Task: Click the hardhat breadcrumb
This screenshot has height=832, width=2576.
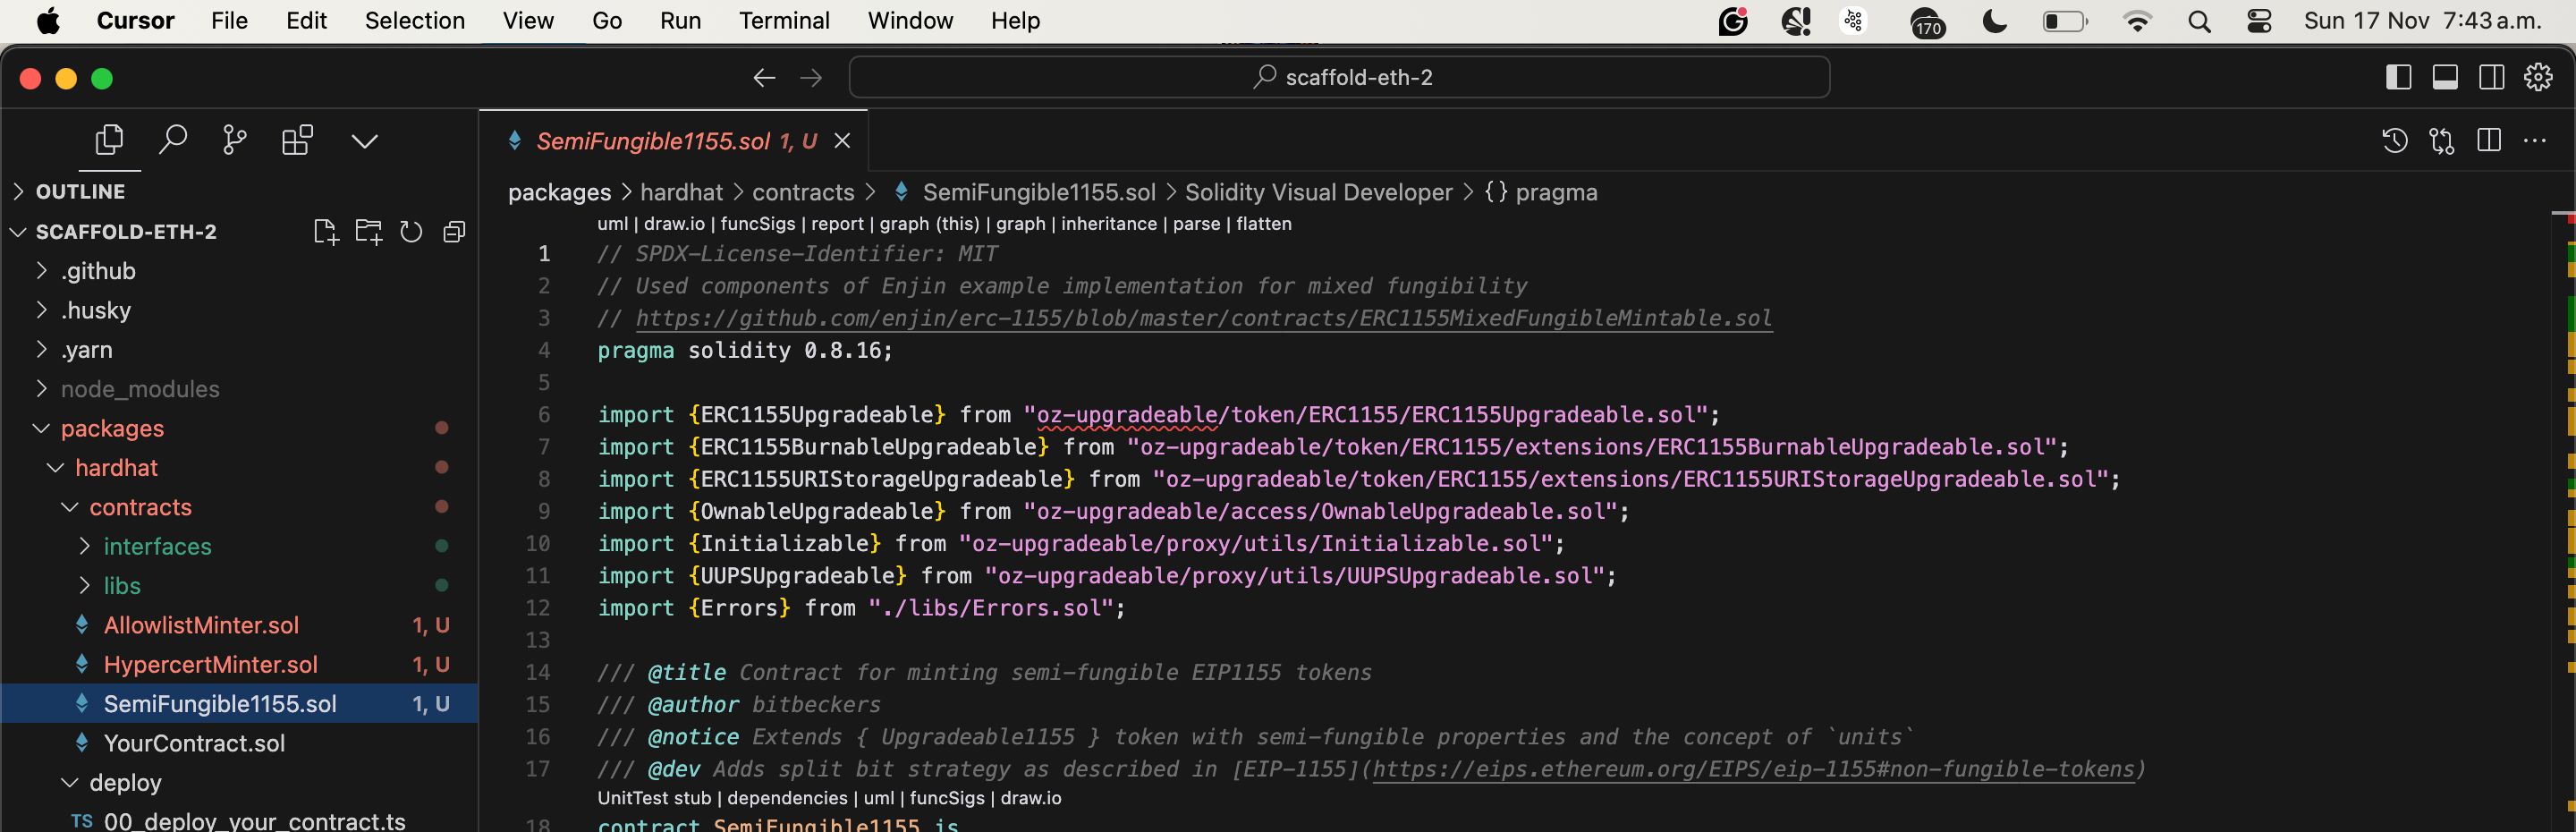Action: tap(681, 192)
